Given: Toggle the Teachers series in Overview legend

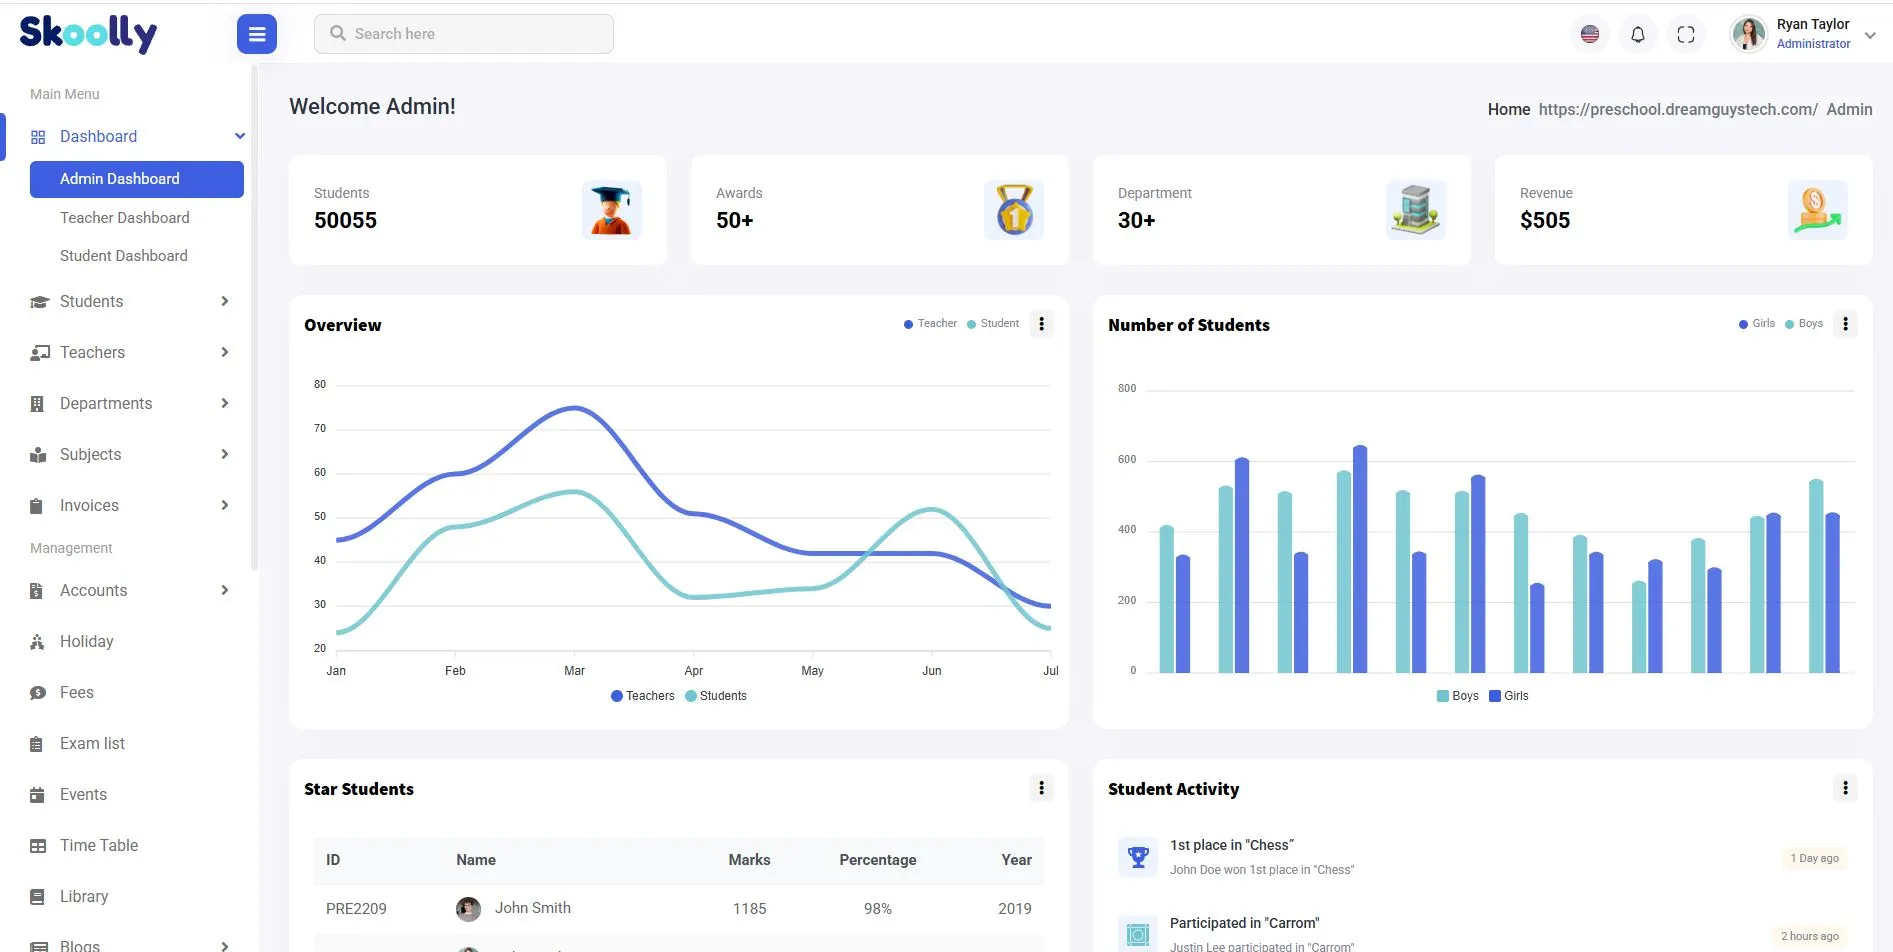Looking at the screenshot, I should 643,696.
